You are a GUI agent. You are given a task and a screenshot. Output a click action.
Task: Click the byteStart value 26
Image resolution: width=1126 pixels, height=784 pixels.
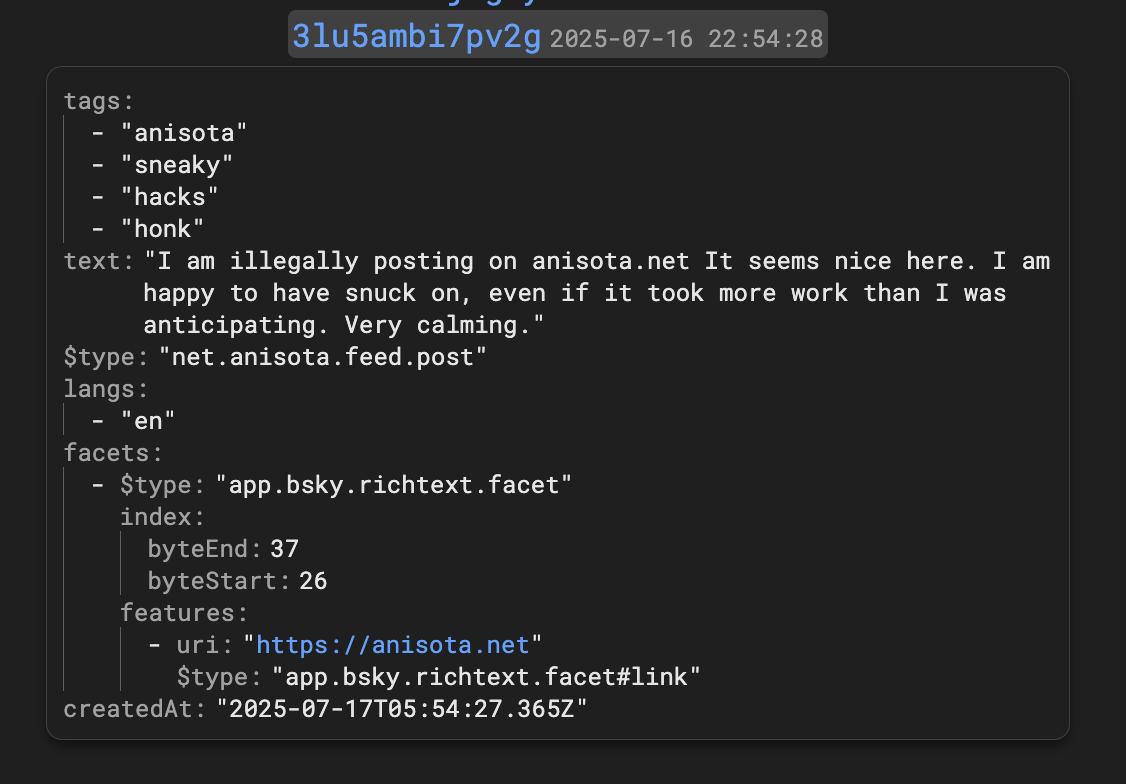pos(313,581)
